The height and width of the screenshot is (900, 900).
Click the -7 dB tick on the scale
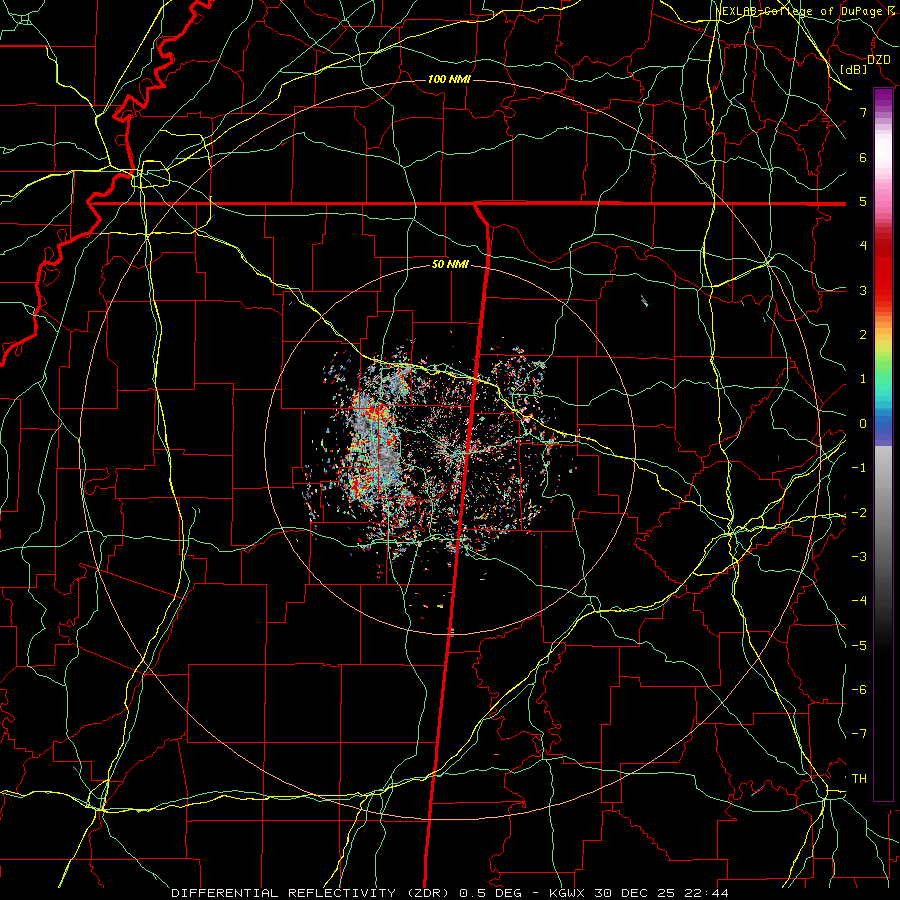pyautogui.click(x=859, y=734)
